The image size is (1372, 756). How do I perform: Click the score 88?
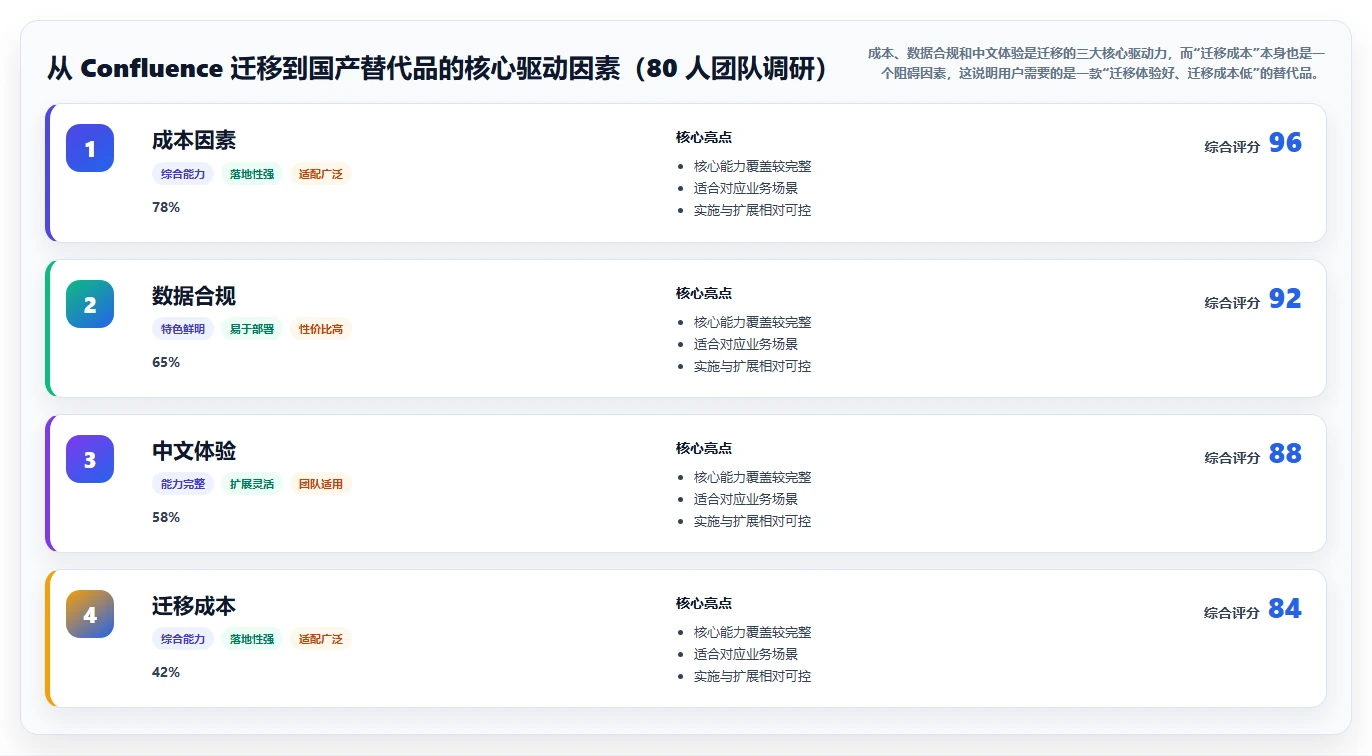point(1285,454)
